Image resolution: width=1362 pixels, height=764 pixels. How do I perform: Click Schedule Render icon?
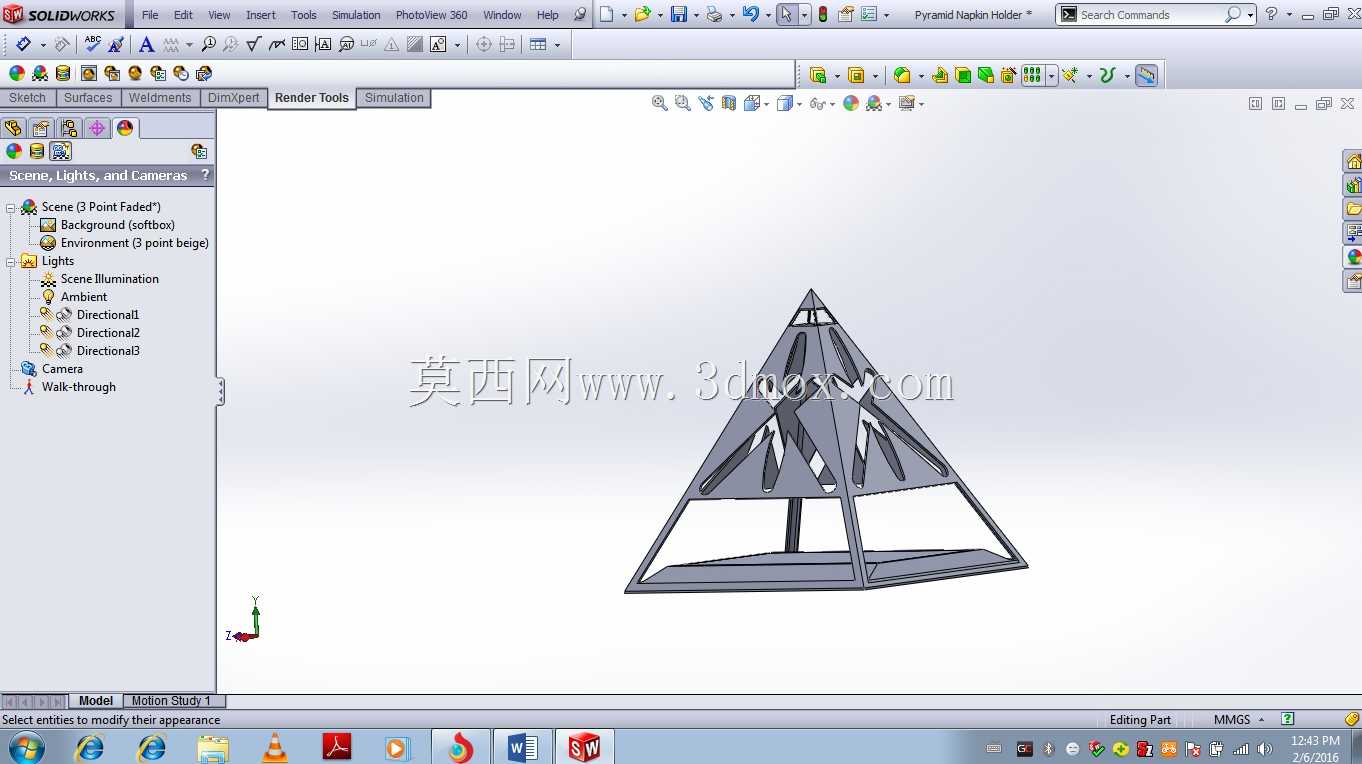tap(181, 73)
